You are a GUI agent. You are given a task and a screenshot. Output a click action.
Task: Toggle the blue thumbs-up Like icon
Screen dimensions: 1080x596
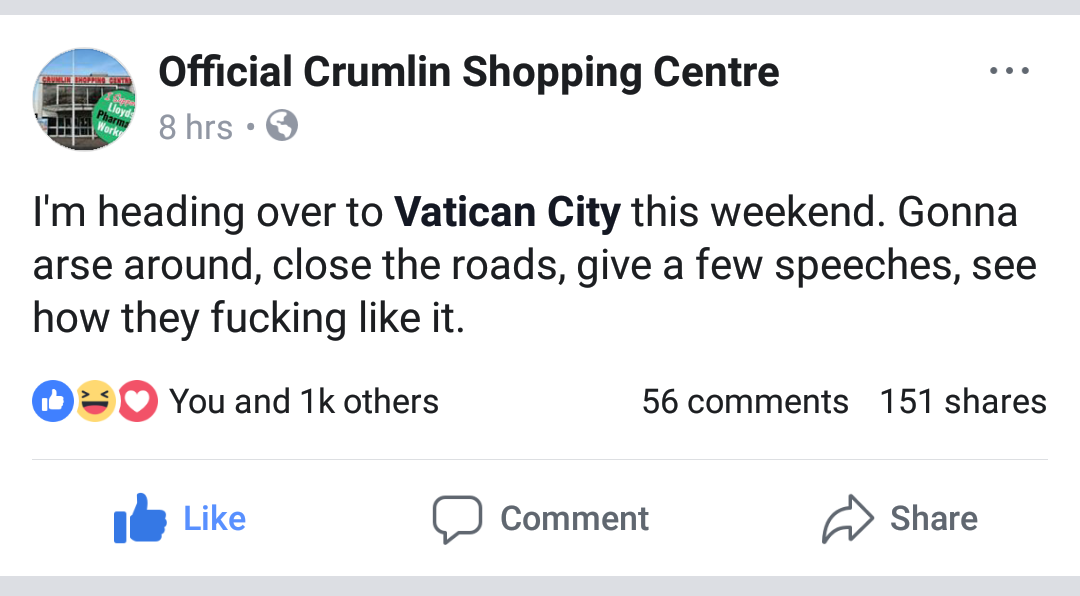tap(139, 518)
